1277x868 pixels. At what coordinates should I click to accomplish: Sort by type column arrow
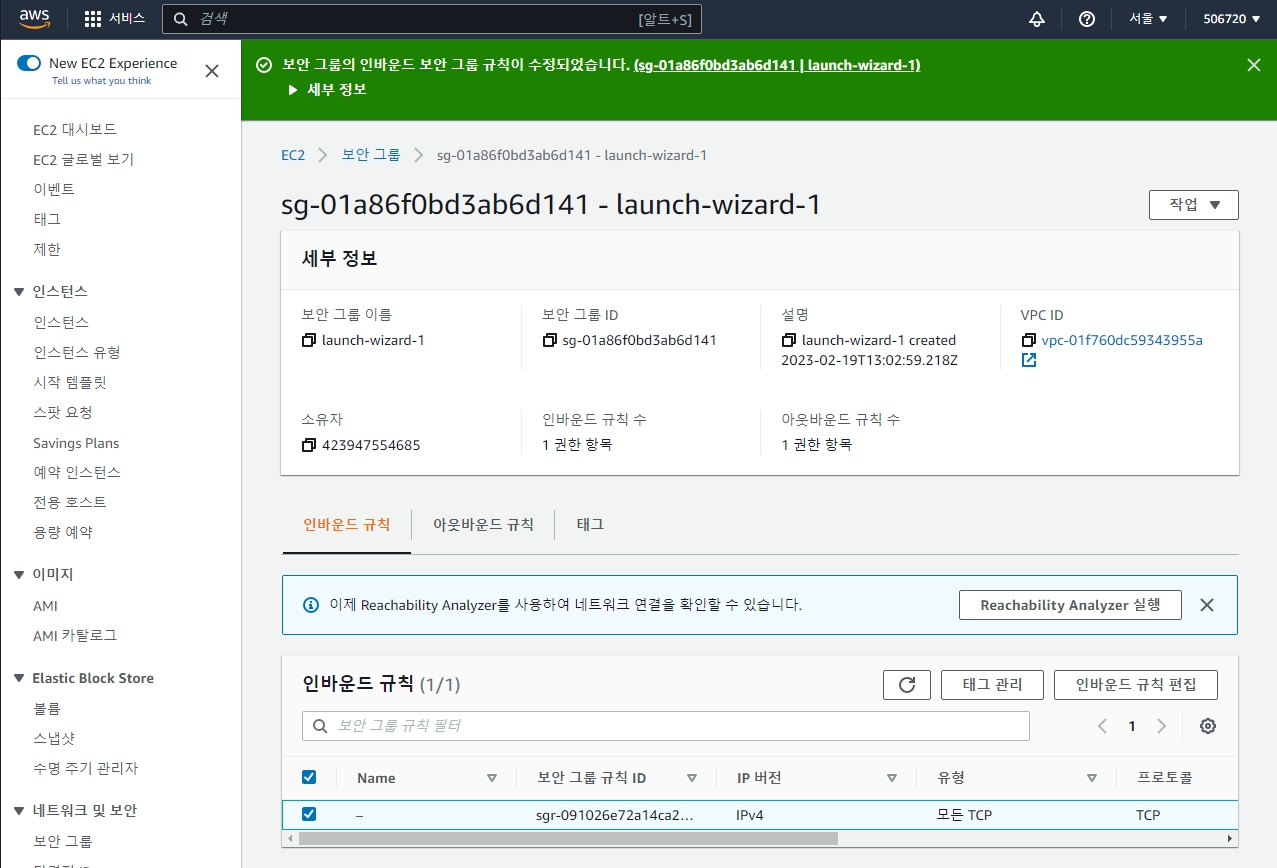(x=1091, y=778)
